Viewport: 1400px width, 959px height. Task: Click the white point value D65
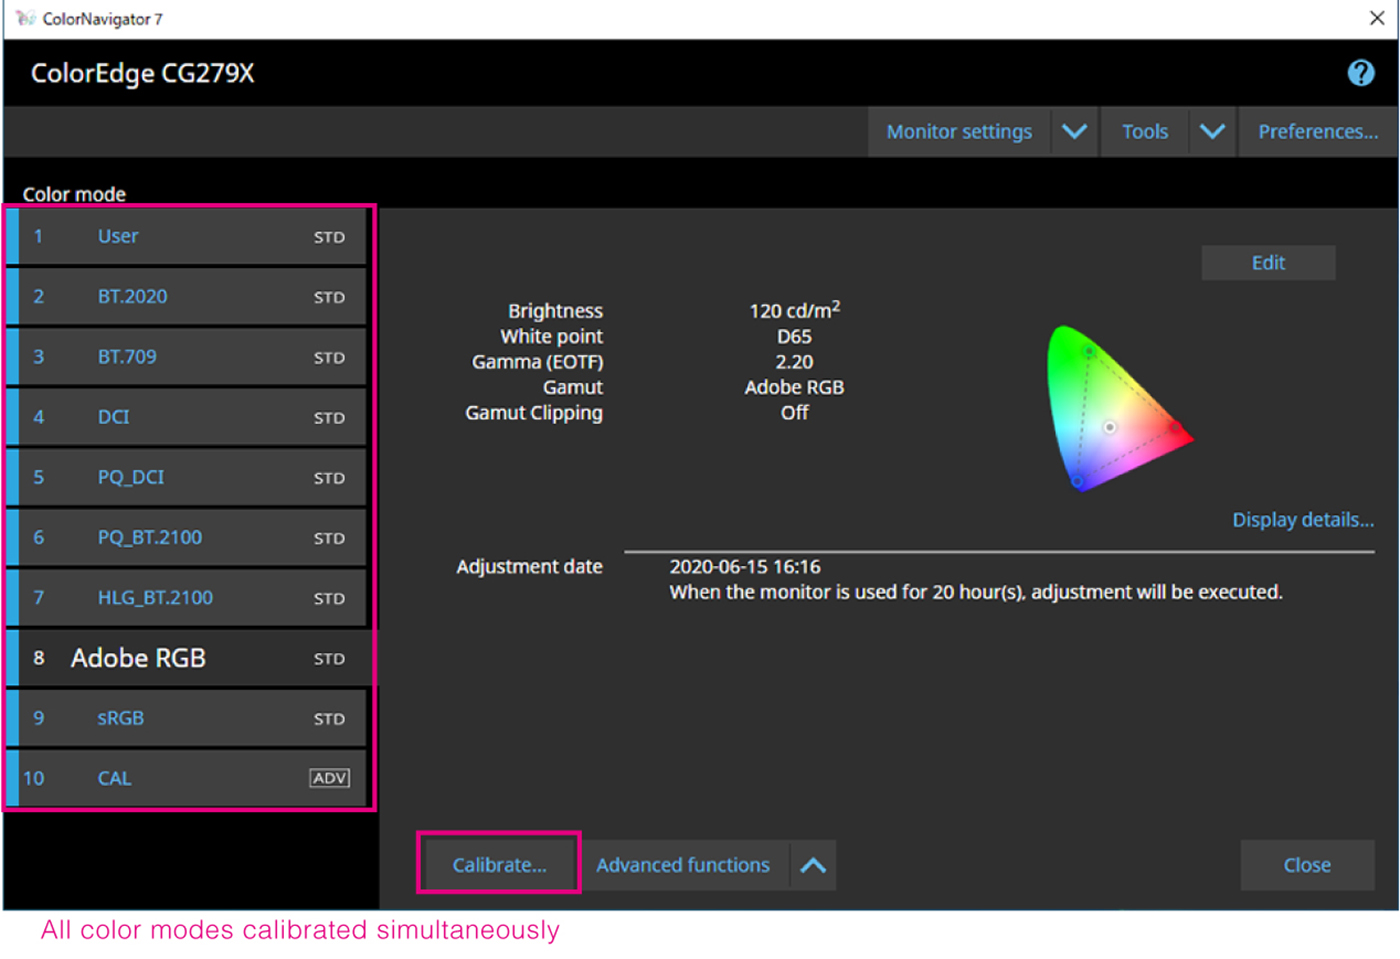tap(794, 337)
